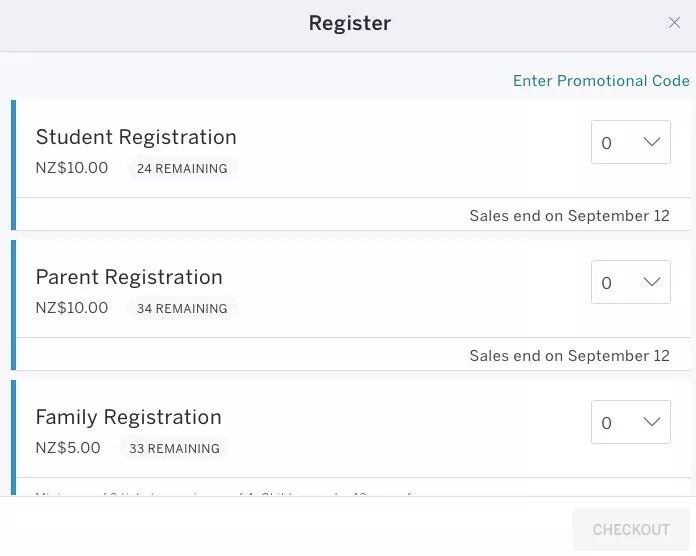This screenshot has height=556, width=696.
Task: Click the sales end date under Student Registration
Action: (x=569, y=216)
